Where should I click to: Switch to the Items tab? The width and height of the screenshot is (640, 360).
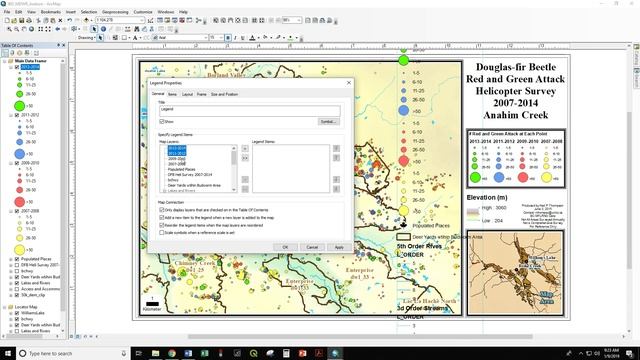click(x=173, y=94)
